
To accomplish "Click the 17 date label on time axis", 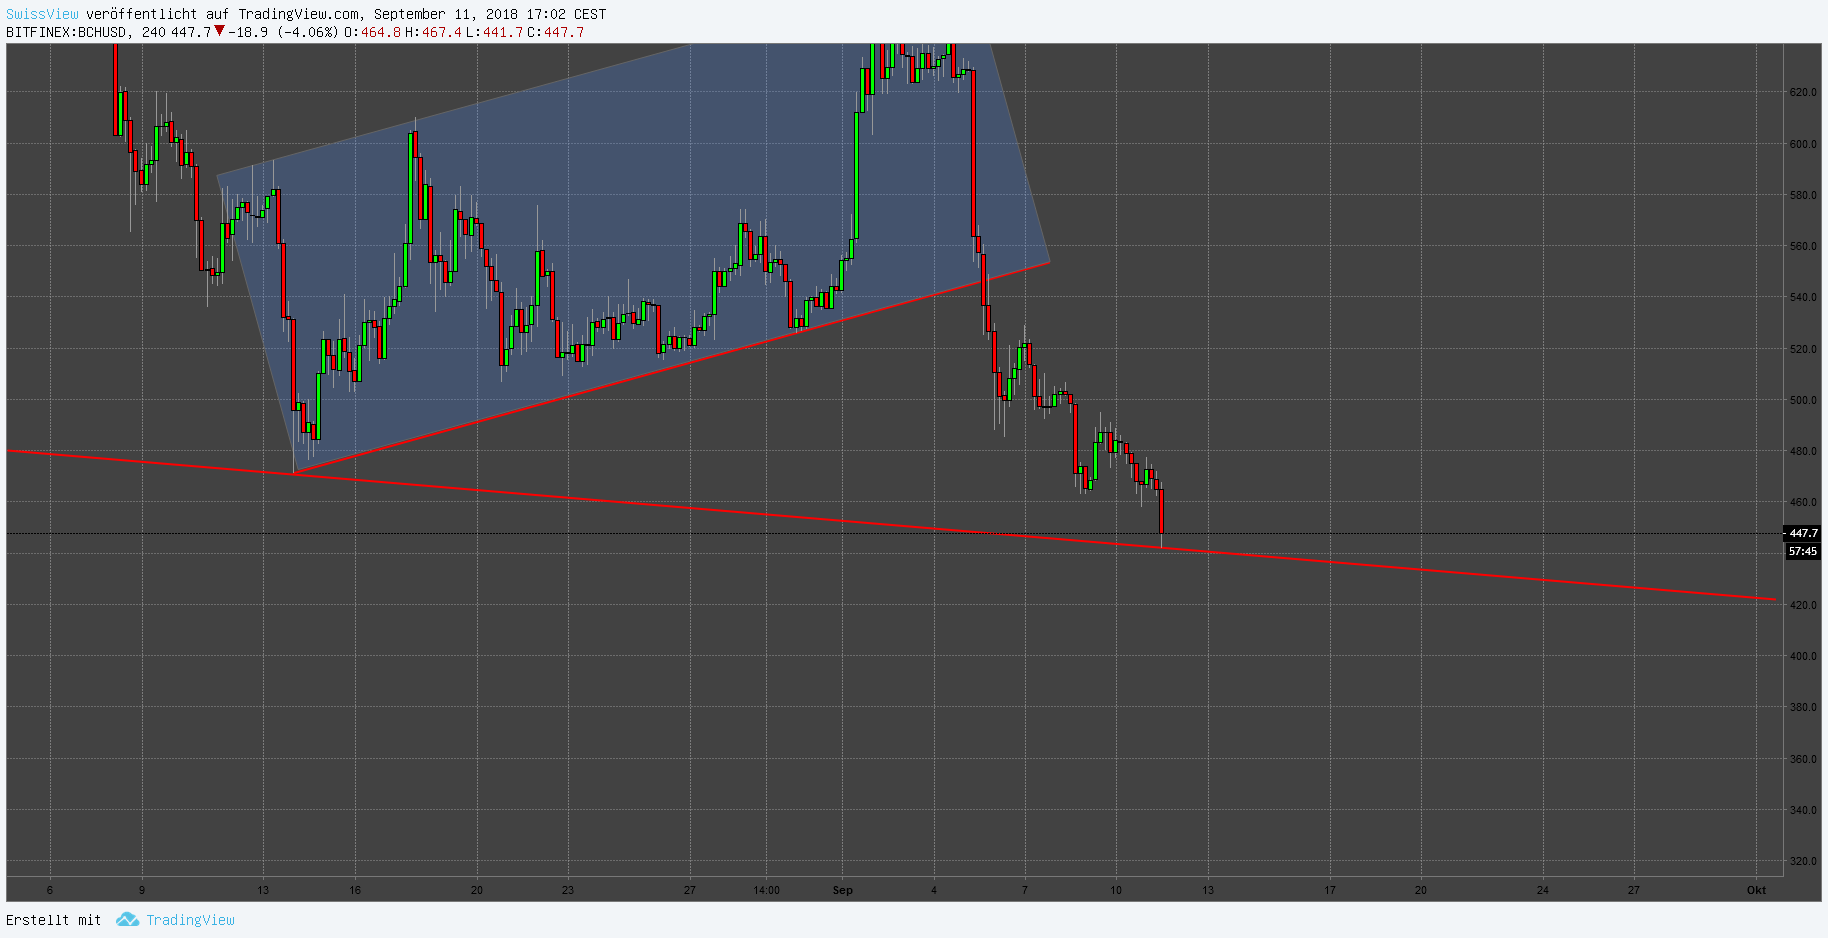I will point(1330,890).
